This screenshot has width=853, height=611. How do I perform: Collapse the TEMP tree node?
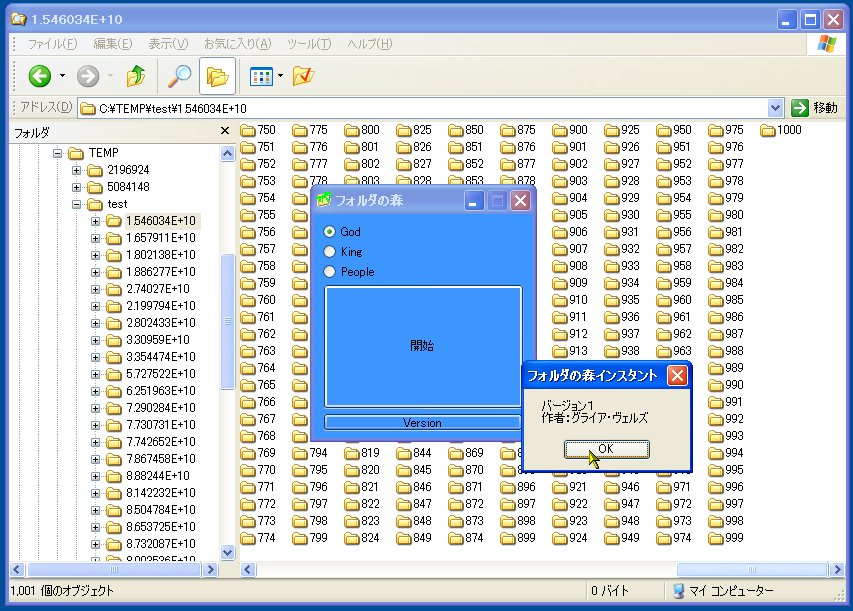[58, 153]
